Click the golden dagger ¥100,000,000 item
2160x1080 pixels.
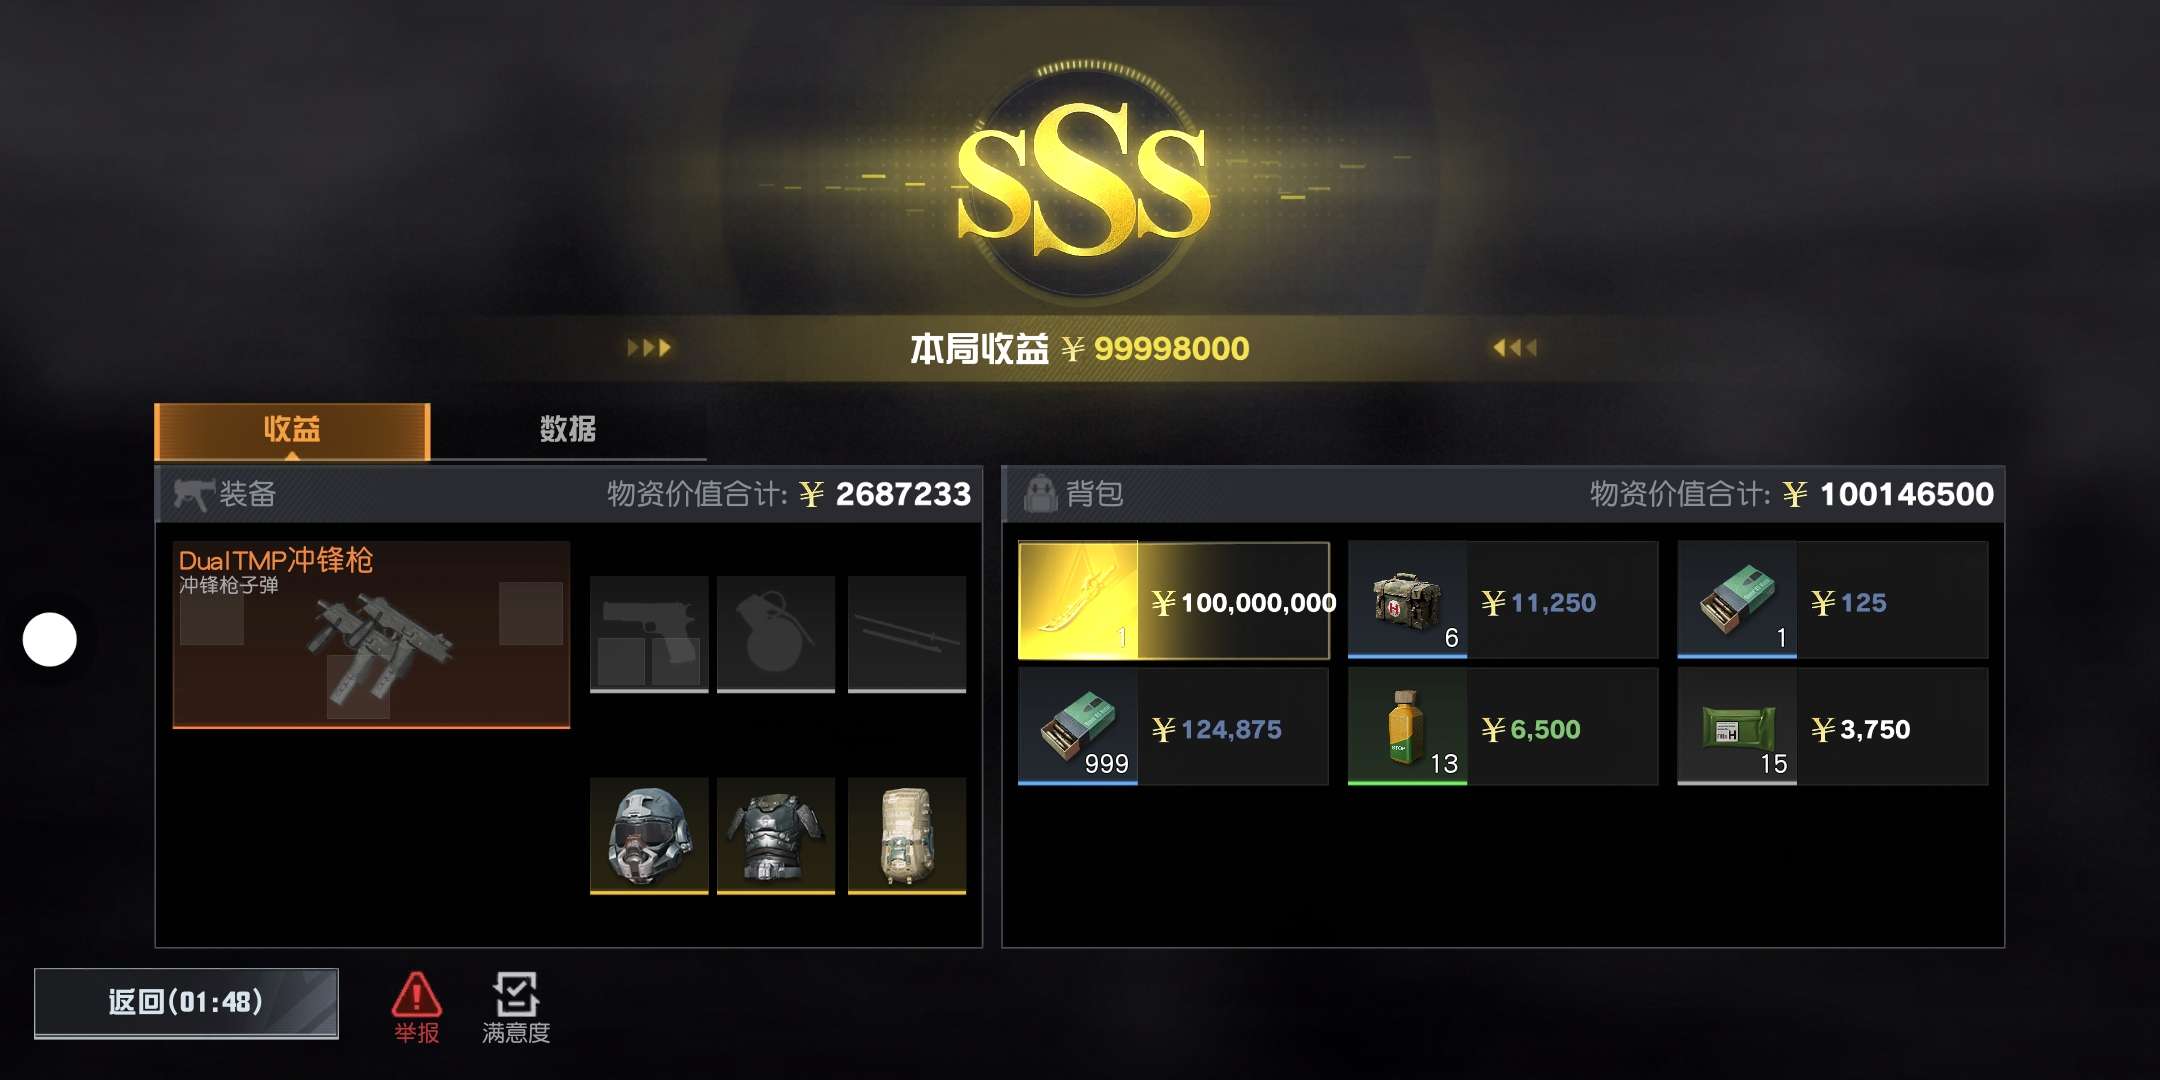[x=1174, y=600]
